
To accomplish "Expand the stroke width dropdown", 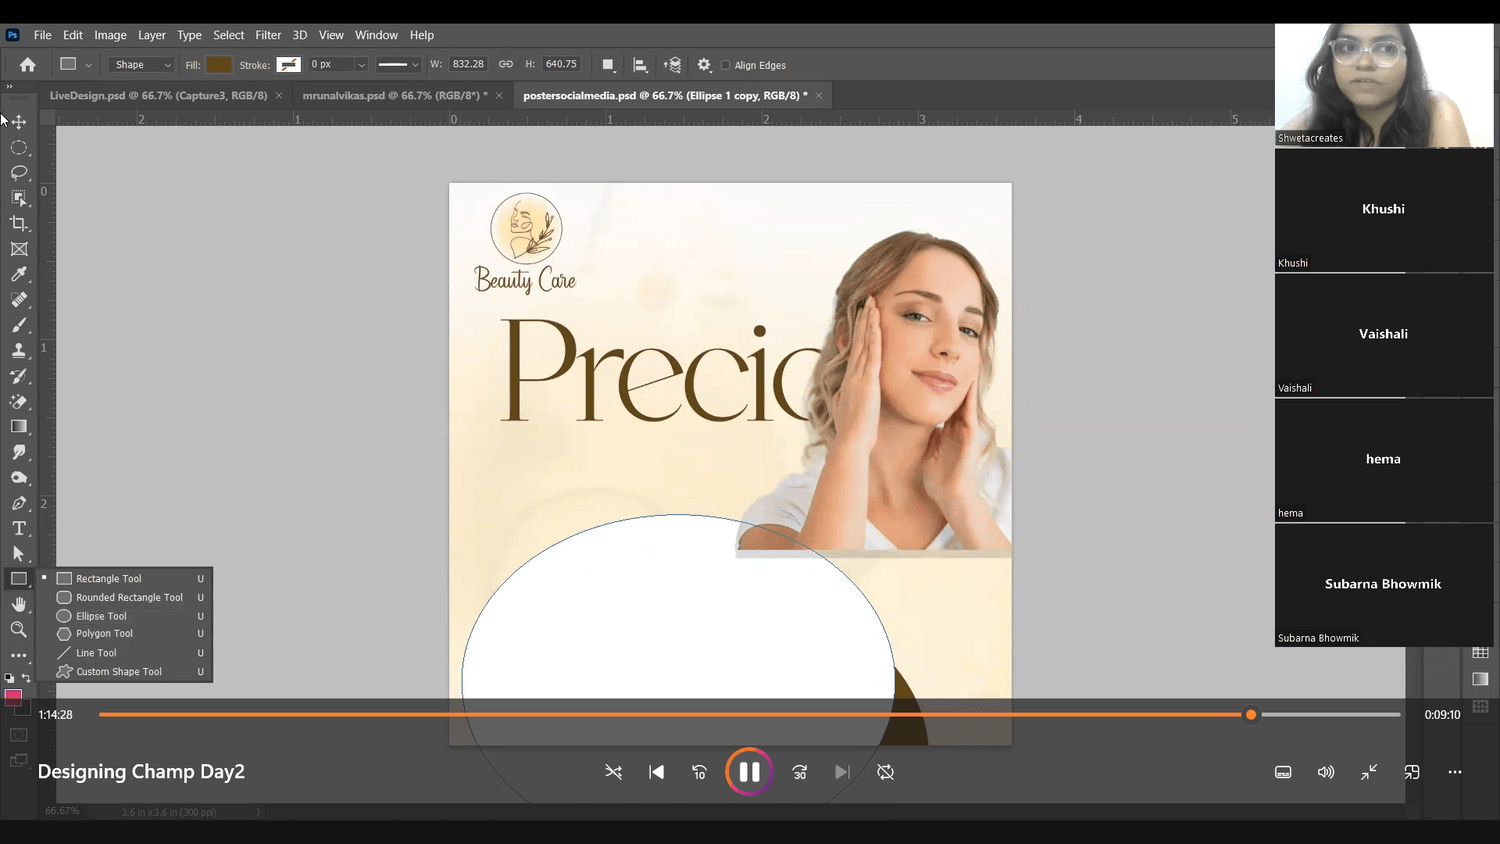I will click(361, 65).
